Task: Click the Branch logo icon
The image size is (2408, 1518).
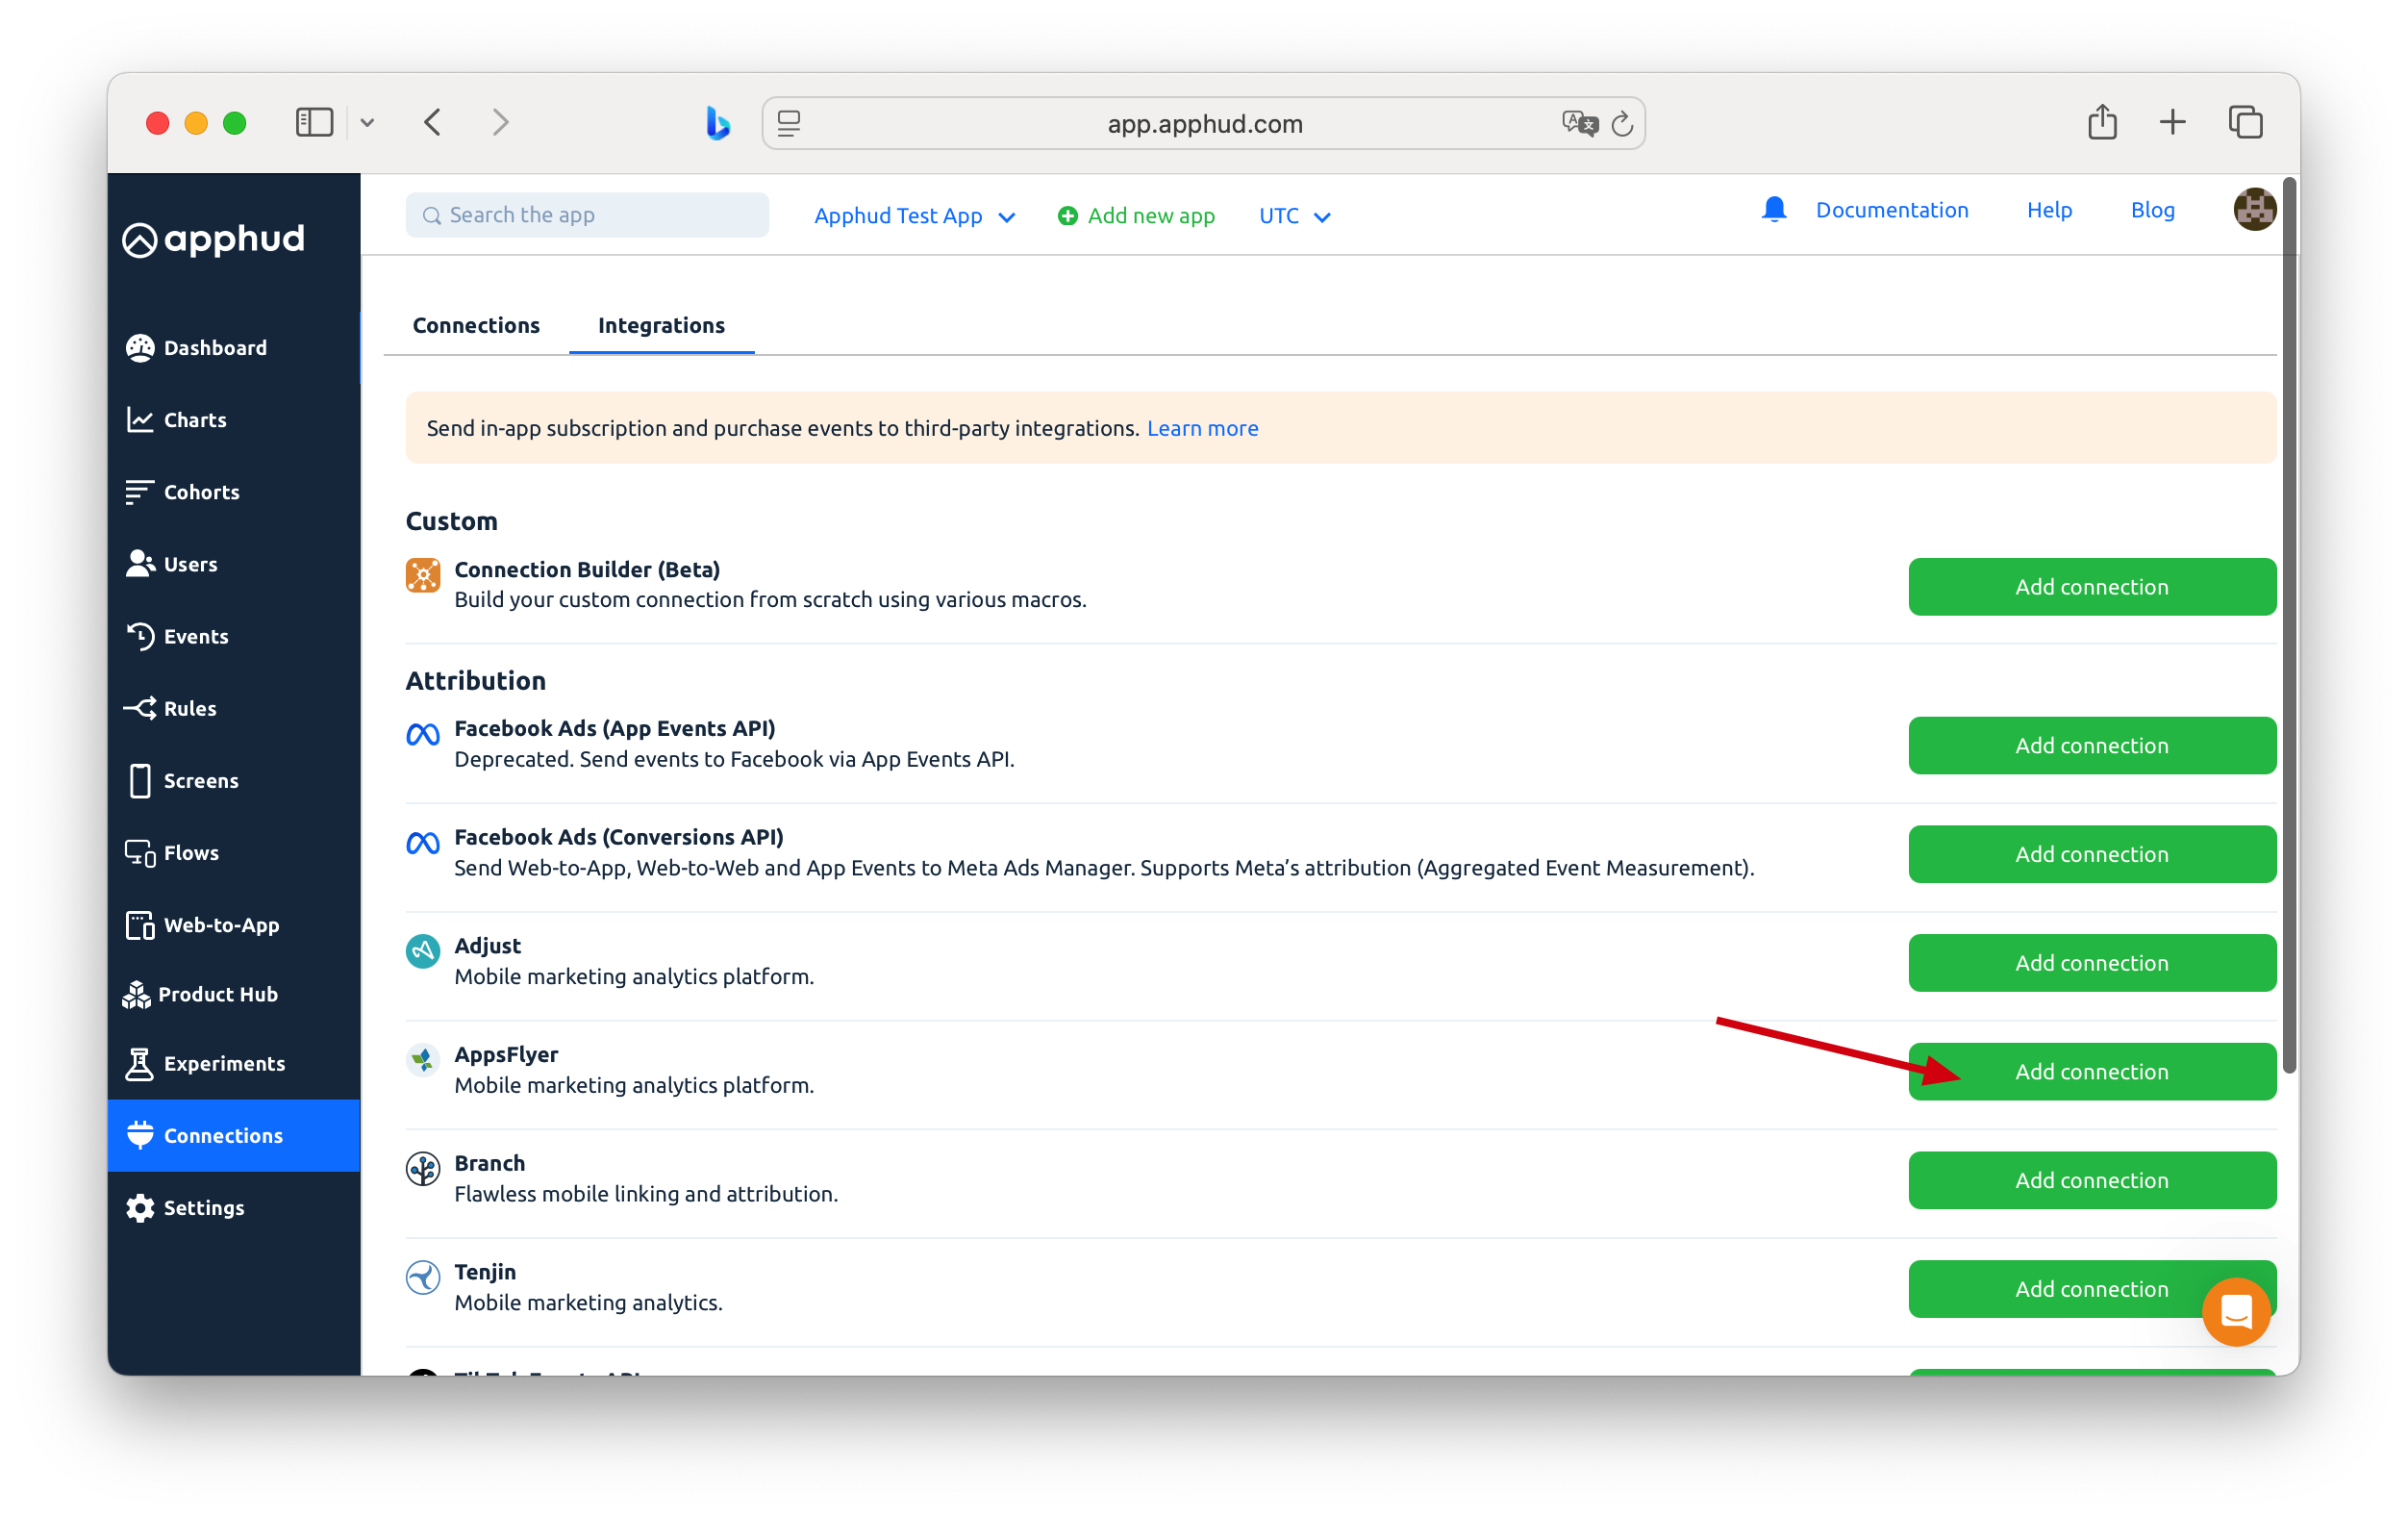Action: [x=423, y=1169]
